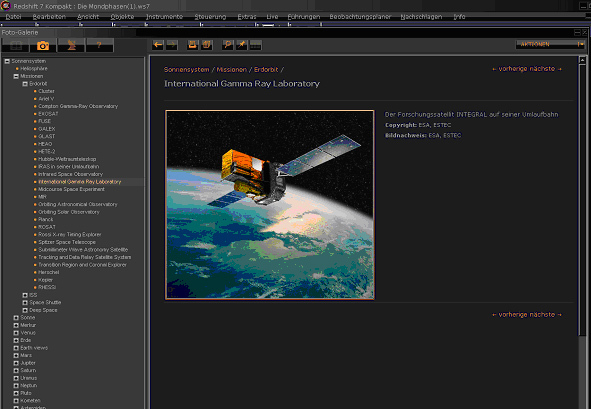The image size is (591, 409).
Task: Expand the Jupiter tree node
Action: [x=16, y=363]
